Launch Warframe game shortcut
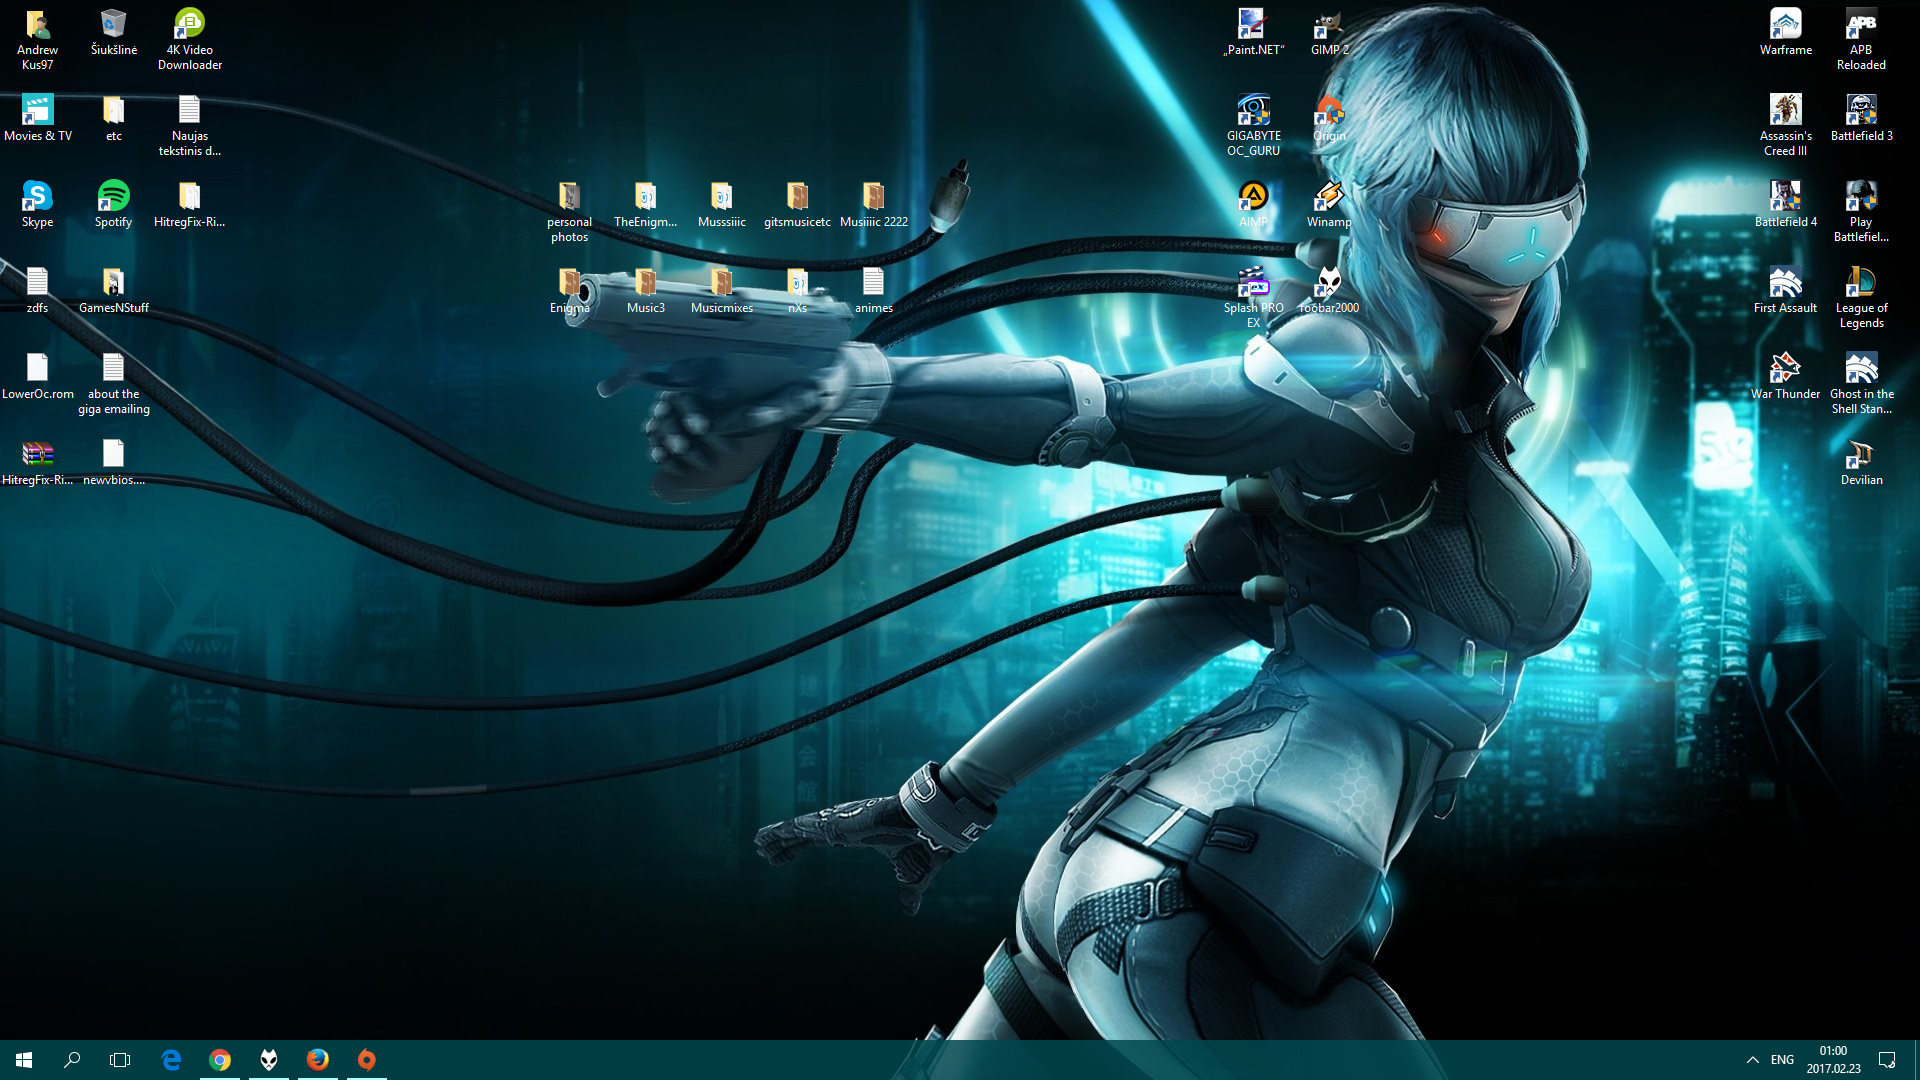 click(1785, 33)
